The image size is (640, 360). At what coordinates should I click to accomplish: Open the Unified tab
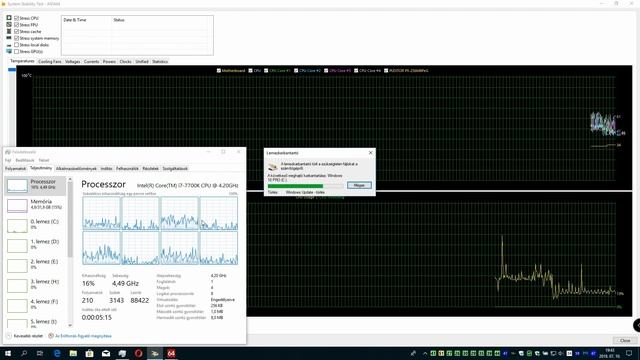(142, 62)
